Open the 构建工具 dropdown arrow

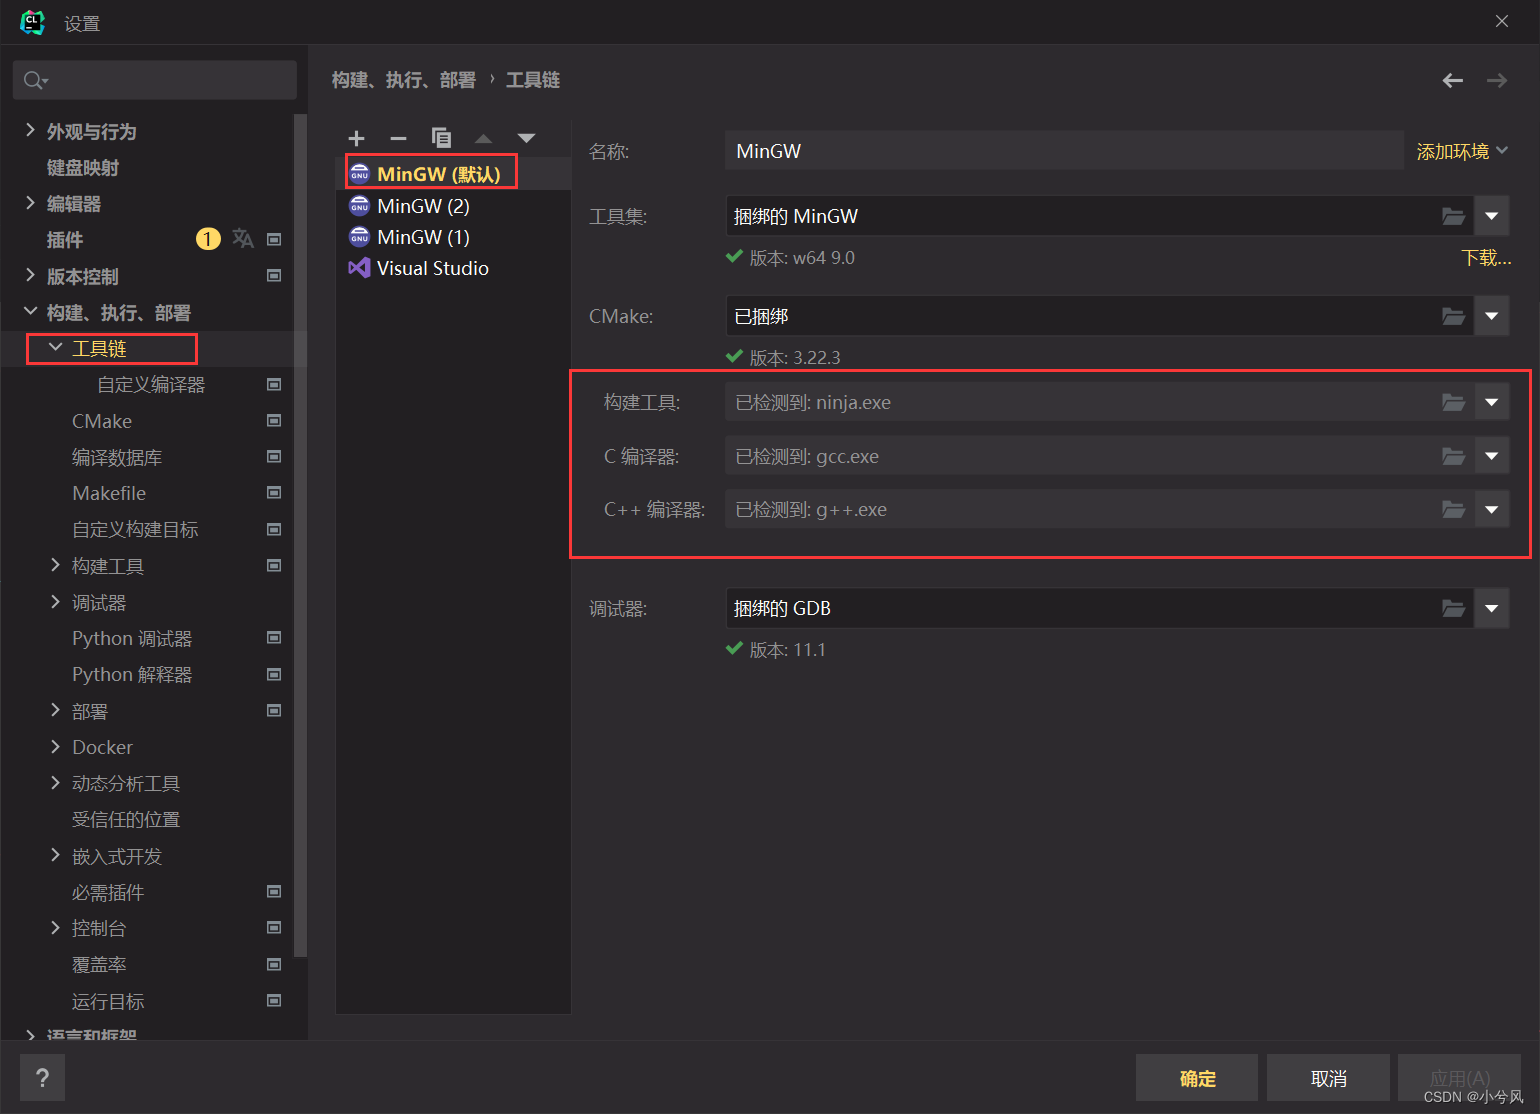[x=1492, y=402]
